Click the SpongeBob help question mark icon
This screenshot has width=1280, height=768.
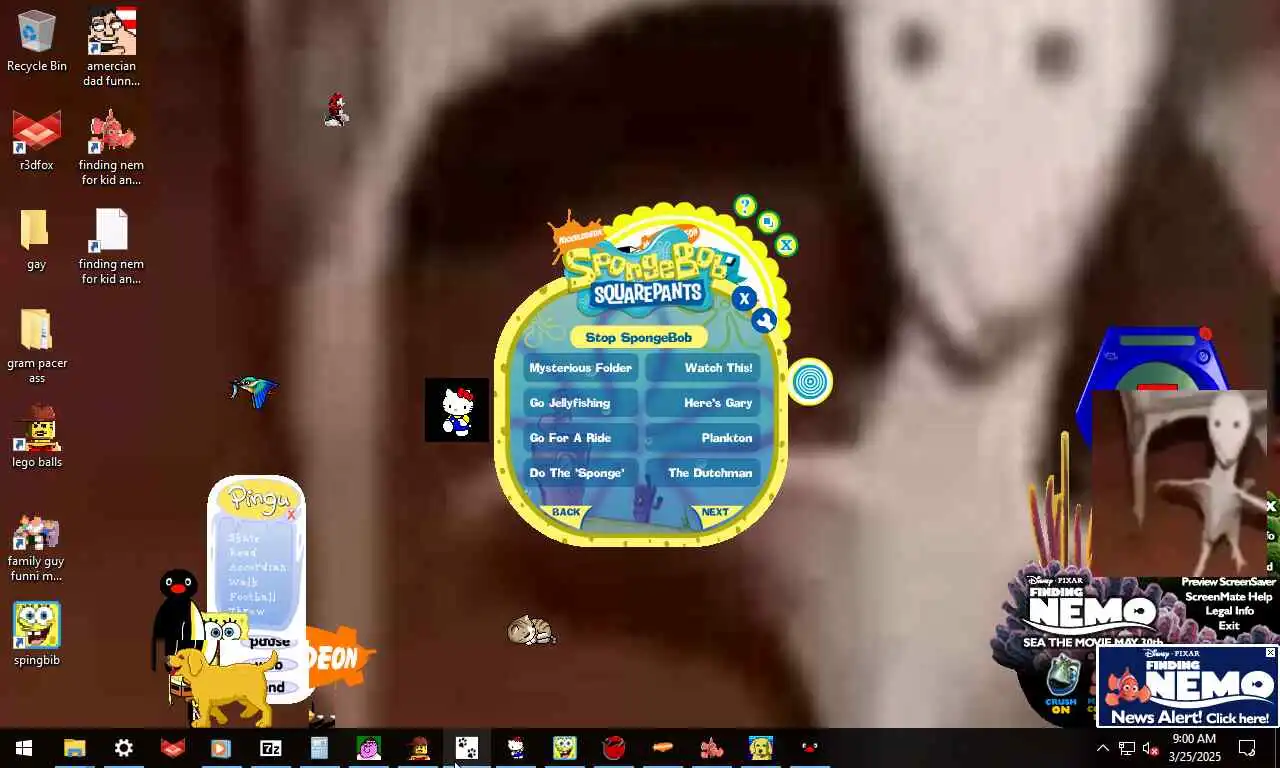[x=745, y=206]
